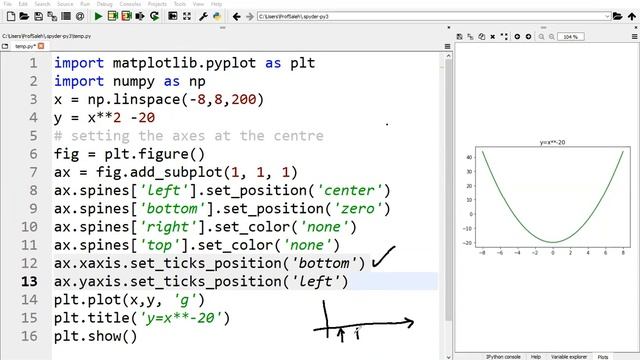Viewport: 640px width, 360px height.
Task: Toggle fullscreen mode icon
Action: [187, 16]
